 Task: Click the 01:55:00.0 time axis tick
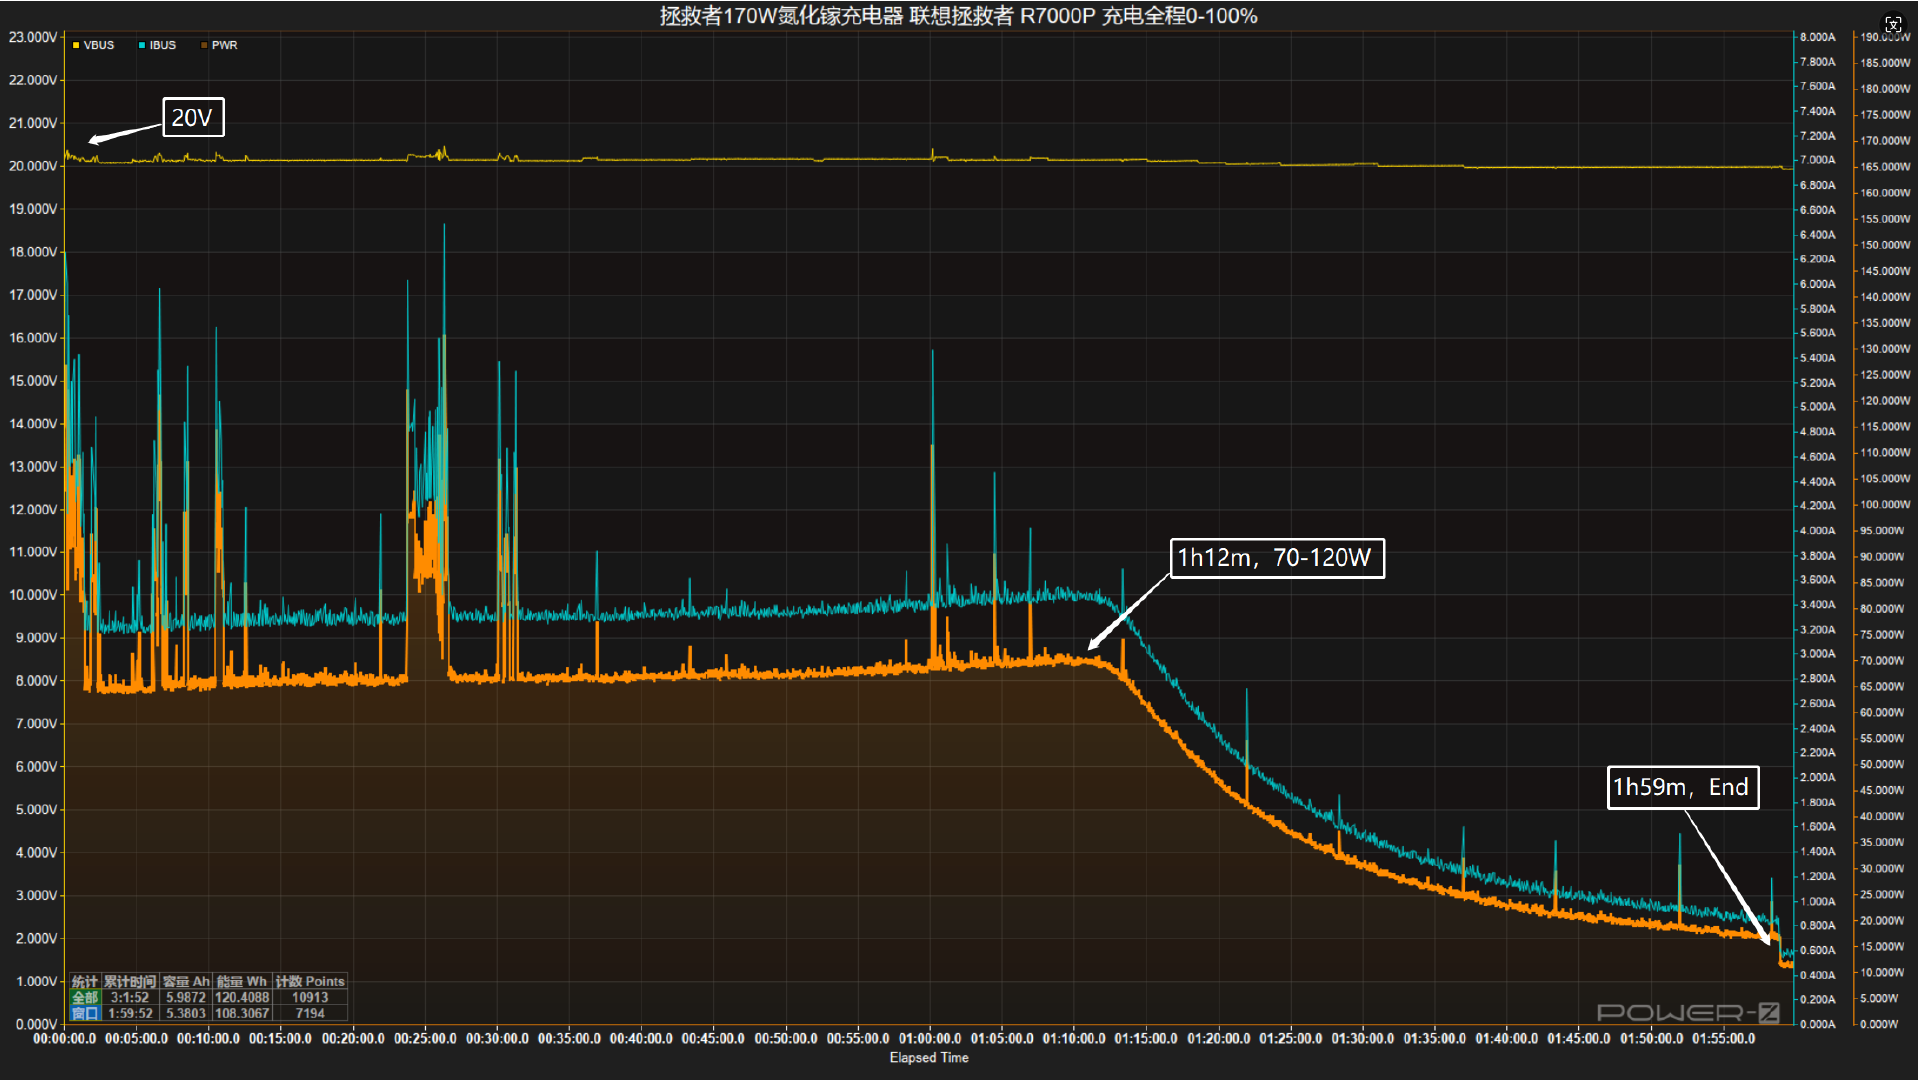pyautogui.click(x=1723, y=1039)
